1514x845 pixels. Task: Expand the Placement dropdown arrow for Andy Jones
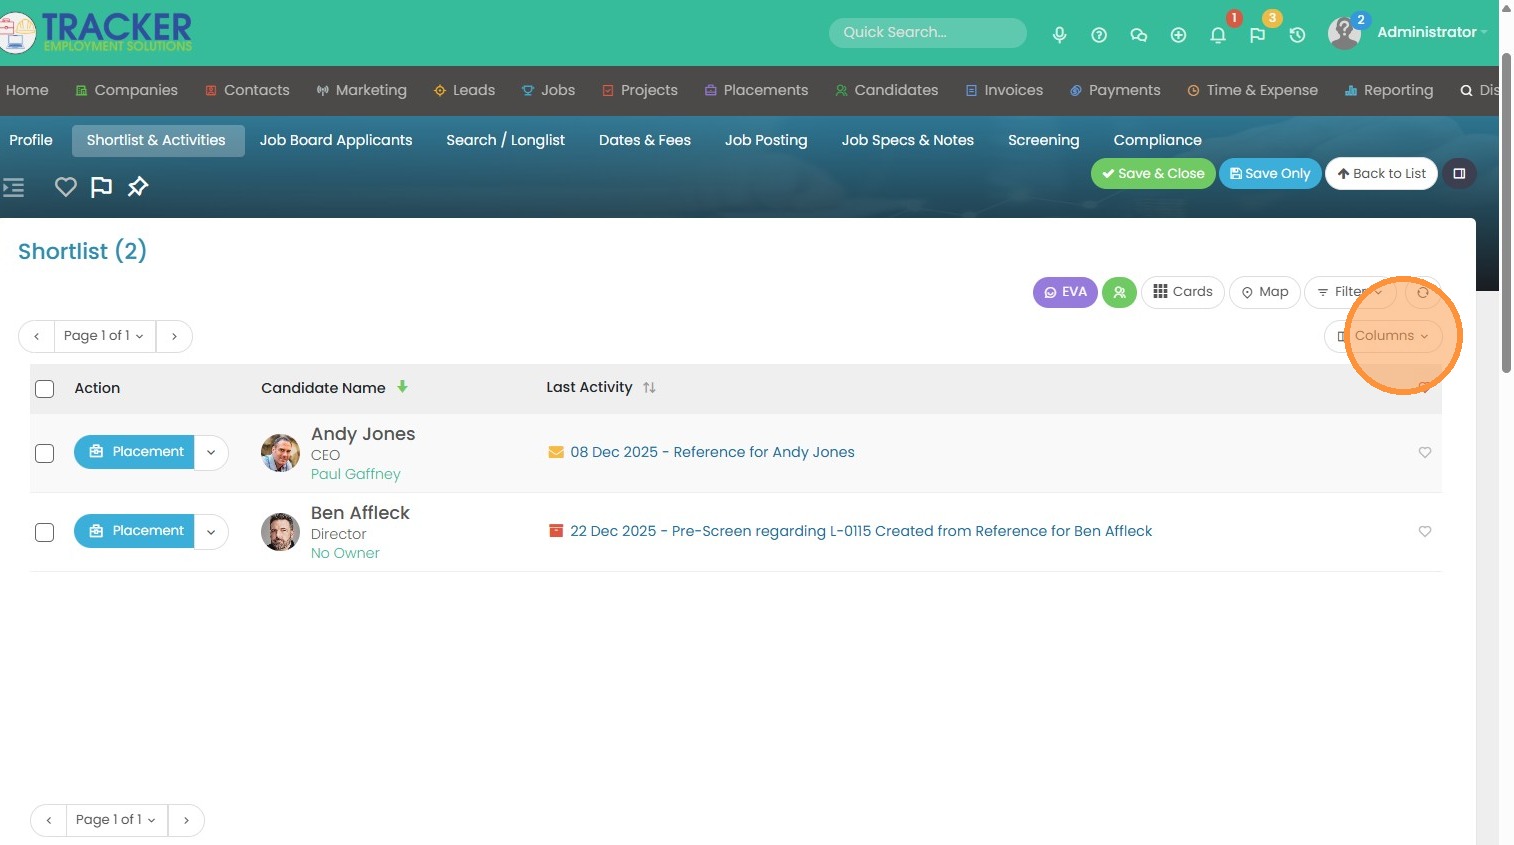(211, 452)
